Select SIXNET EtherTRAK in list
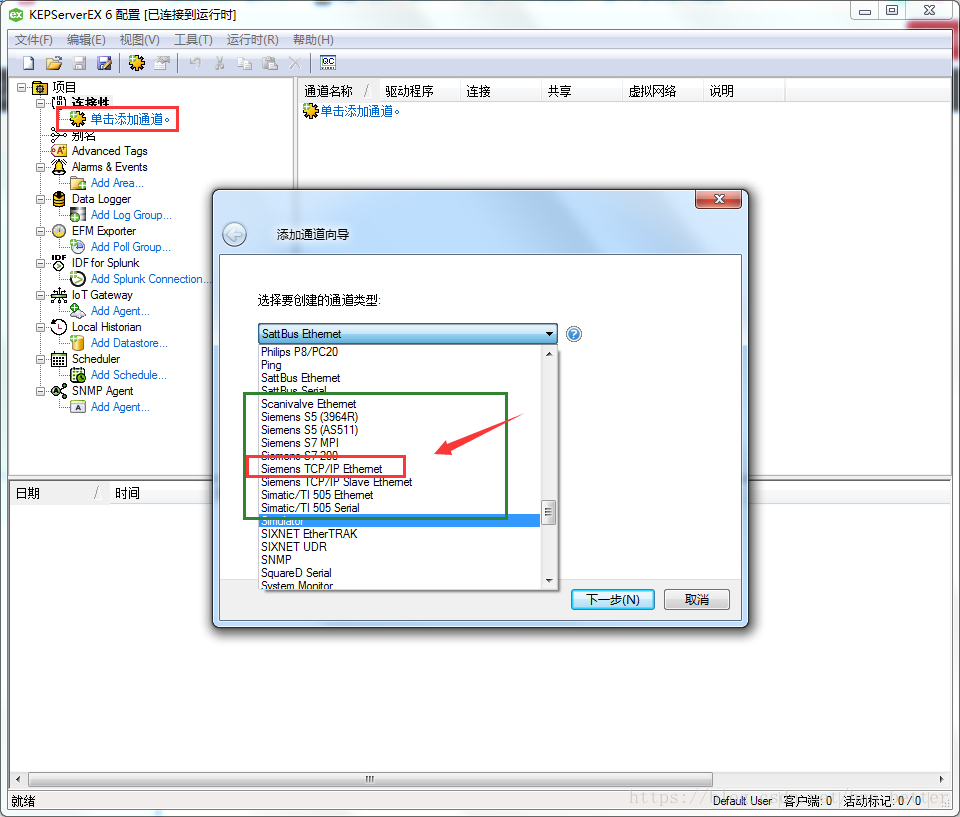This screenshot has width=960, height=817. pyautogui.click(x=400, y=534)
